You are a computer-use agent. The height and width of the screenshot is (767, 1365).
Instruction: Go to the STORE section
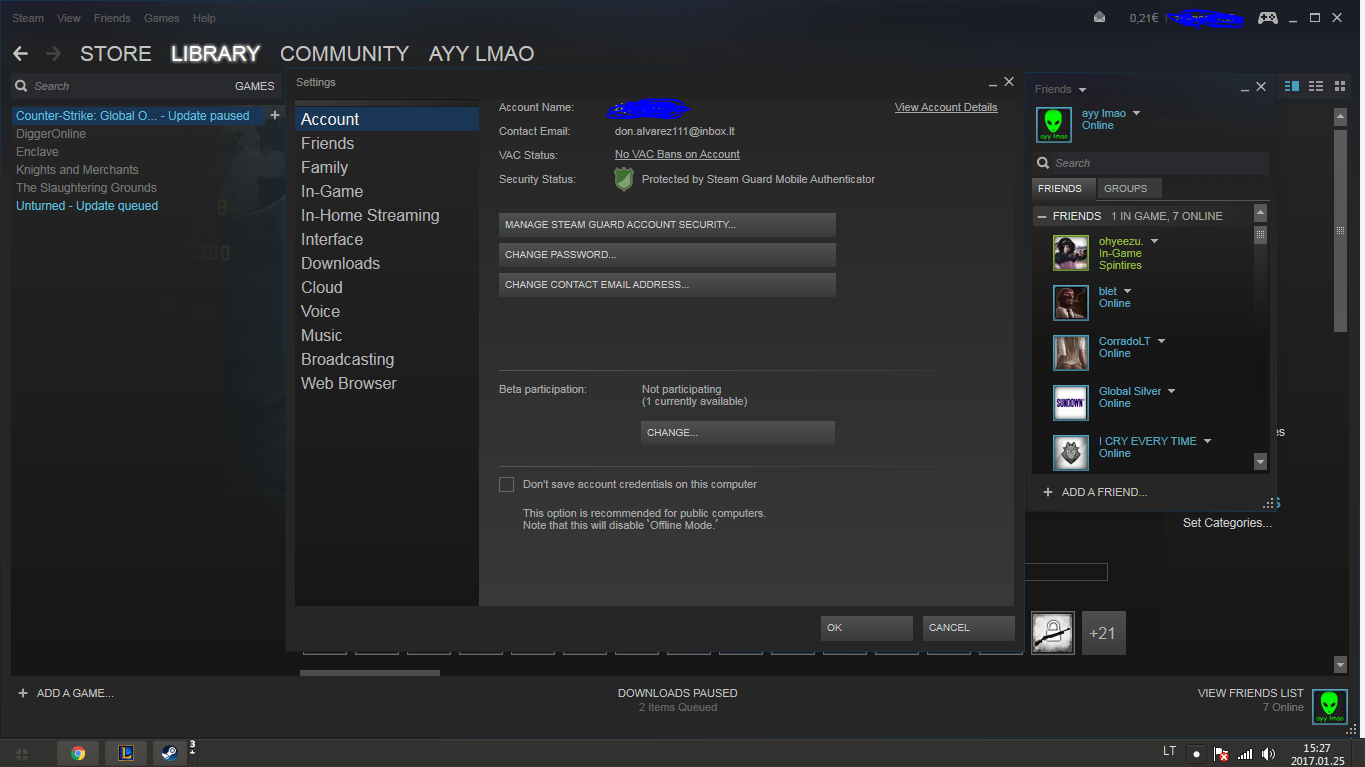[x=116, y=54]
